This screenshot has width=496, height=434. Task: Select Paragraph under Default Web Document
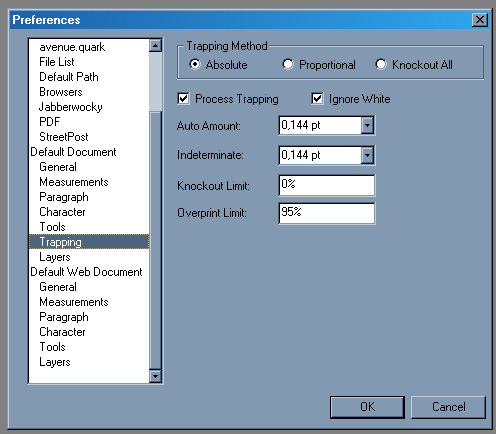click(x=89, y=317)
